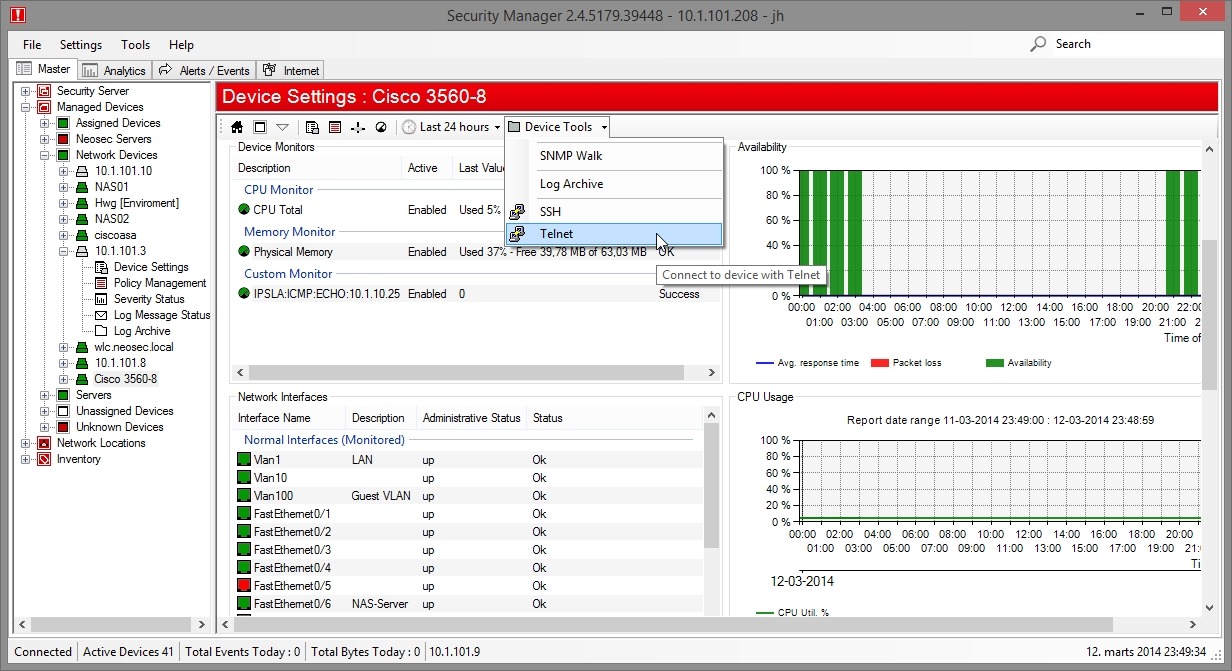
Task: Collapse the 10.1.101.3 device node
Action: 64,251
